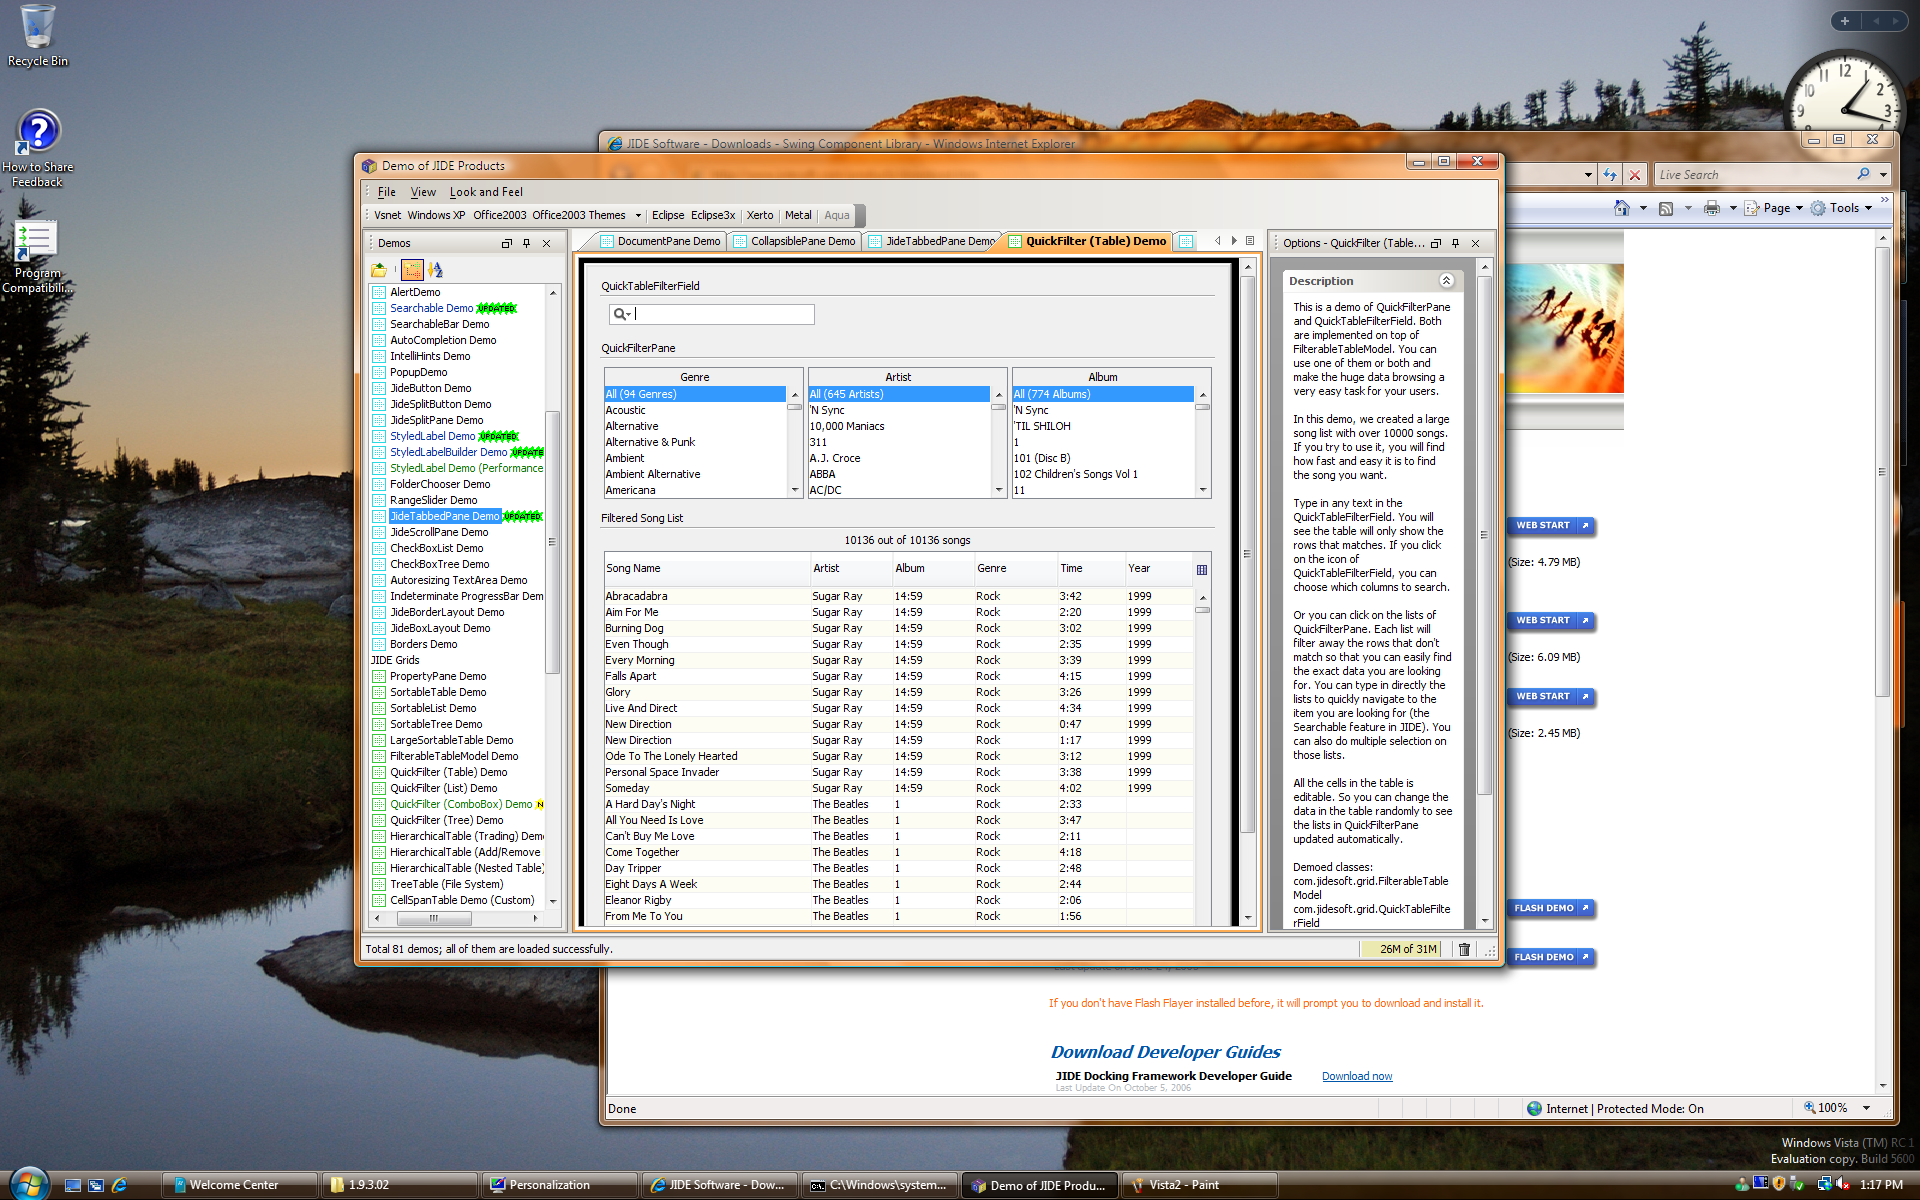Open the Home button dropdown arrow
Screen dimensions: 1920x1200
[1642, 208]
